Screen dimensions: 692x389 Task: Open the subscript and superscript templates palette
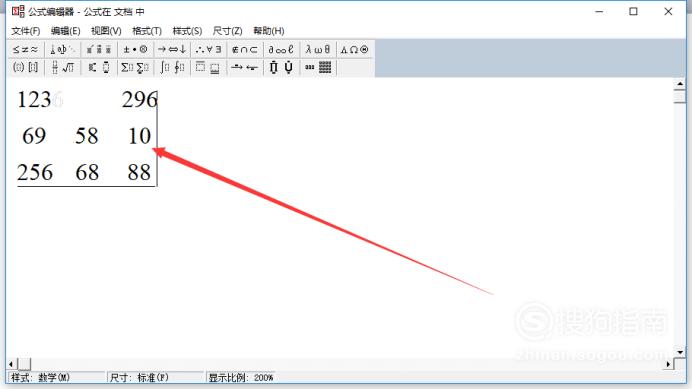coord(99,67)
